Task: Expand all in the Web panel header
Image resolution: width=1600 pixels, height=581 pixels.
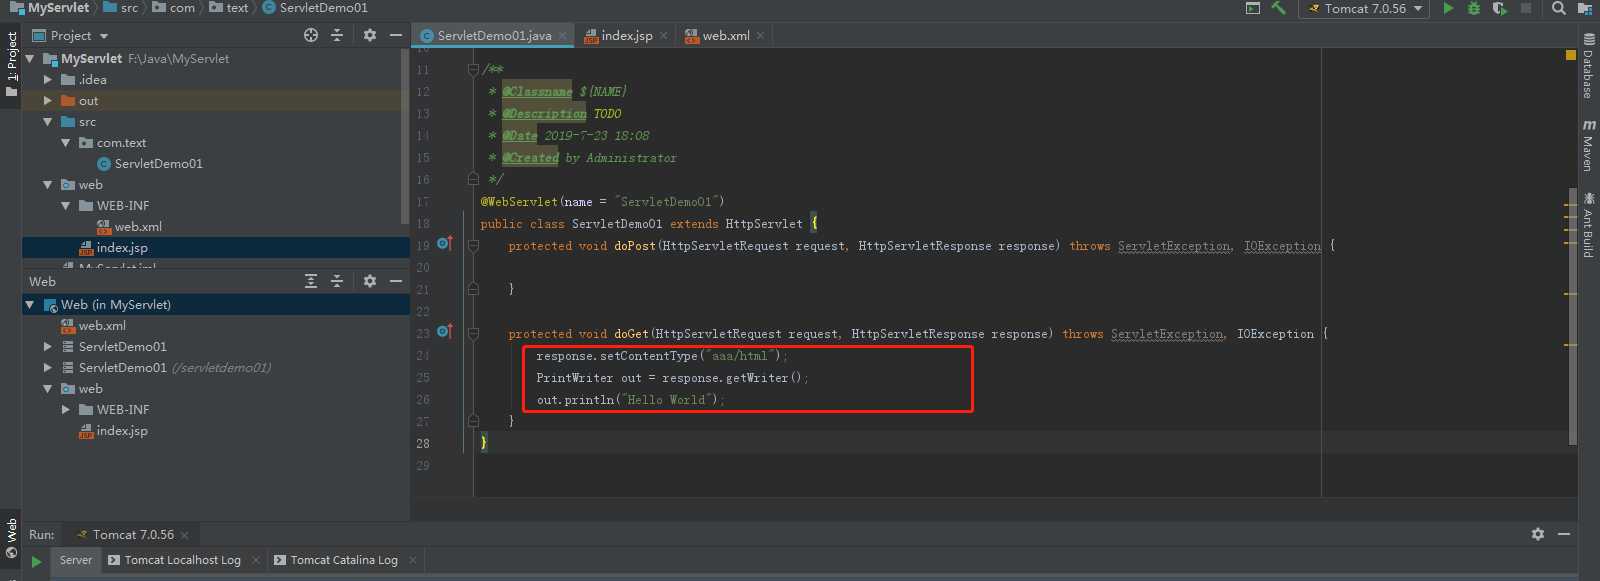Action: click(x=311, y=281)
